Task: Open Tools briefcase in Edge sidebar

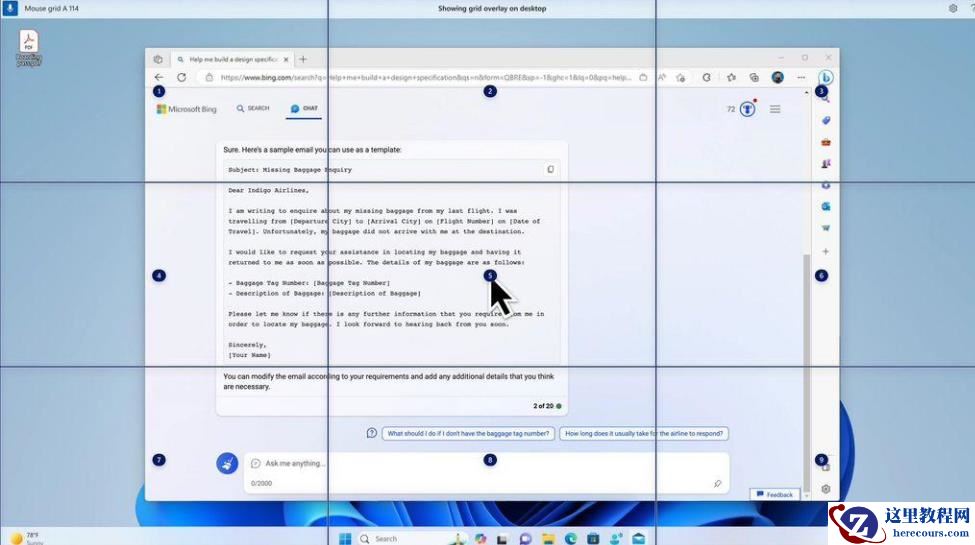Action: tap(826, 142)
